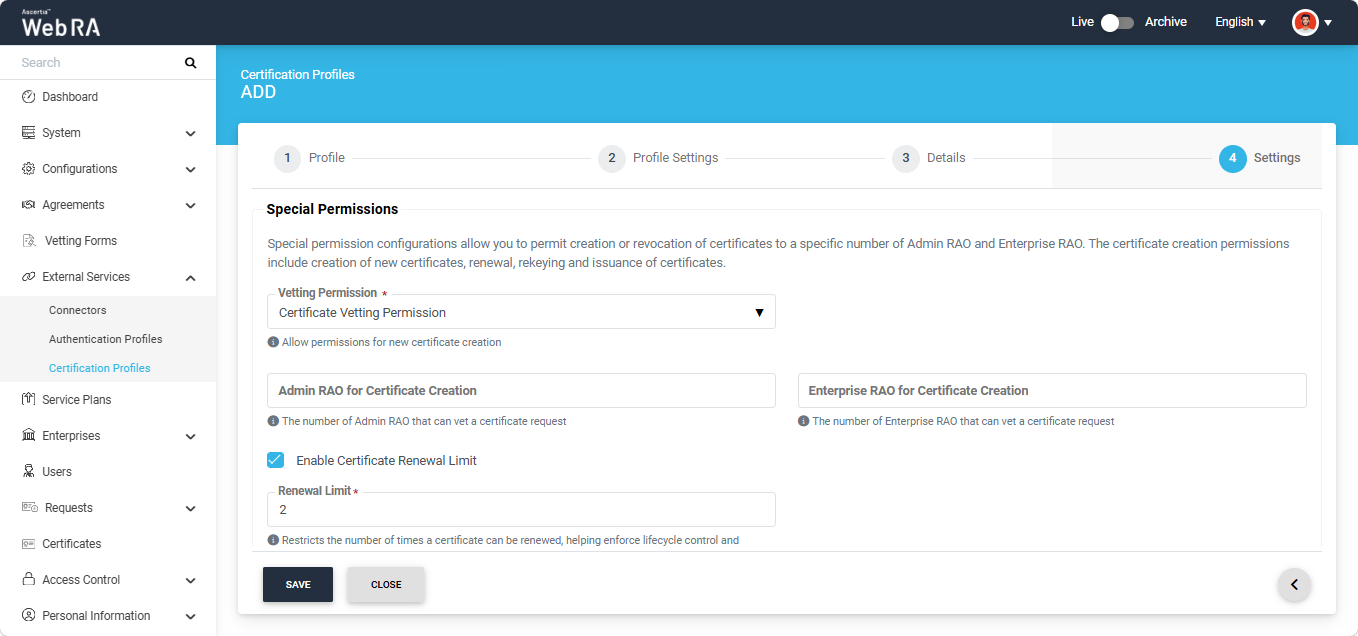1358x636 pixels.
Task: Expand the System menu chevron
Action: [x=191, y=133]
